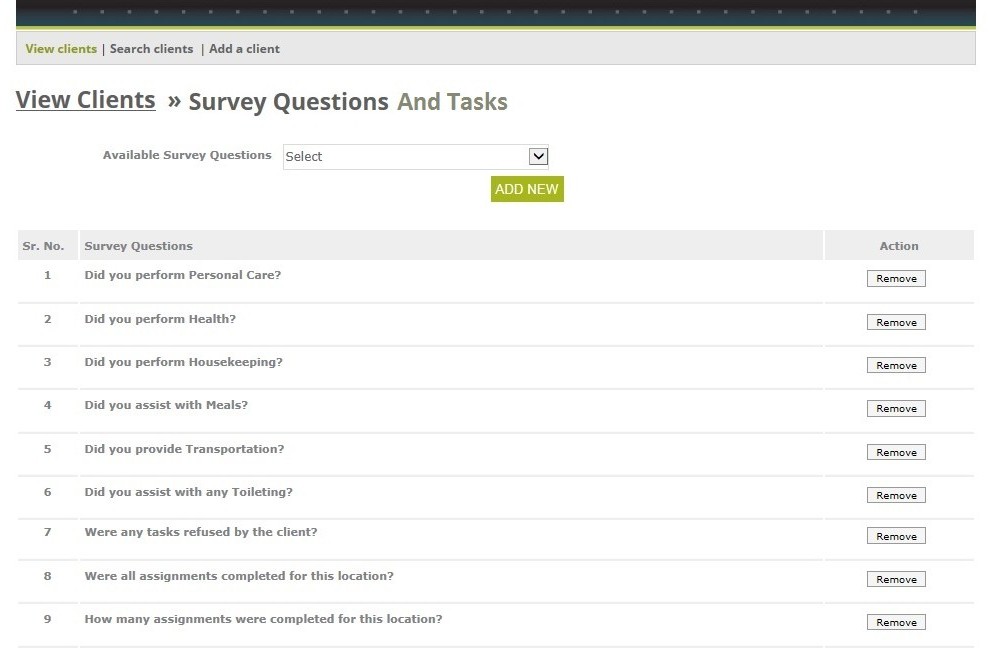Go to the Search clients menu item

click(151, 49)
